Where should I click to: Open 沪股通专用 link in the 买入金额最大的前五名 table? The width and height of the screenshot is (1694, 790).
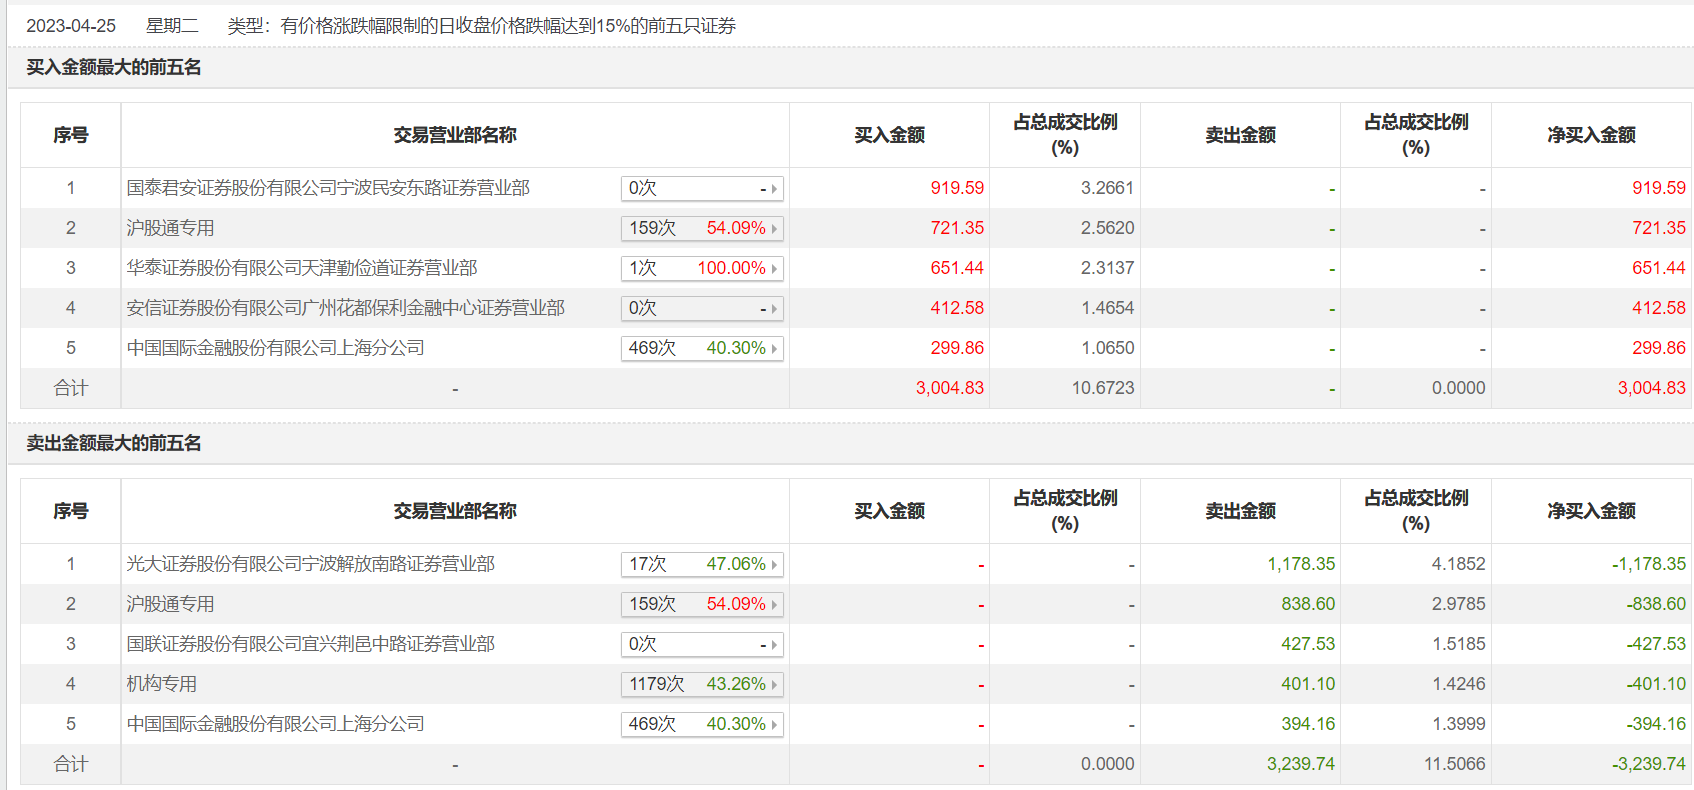pos(170,228)
